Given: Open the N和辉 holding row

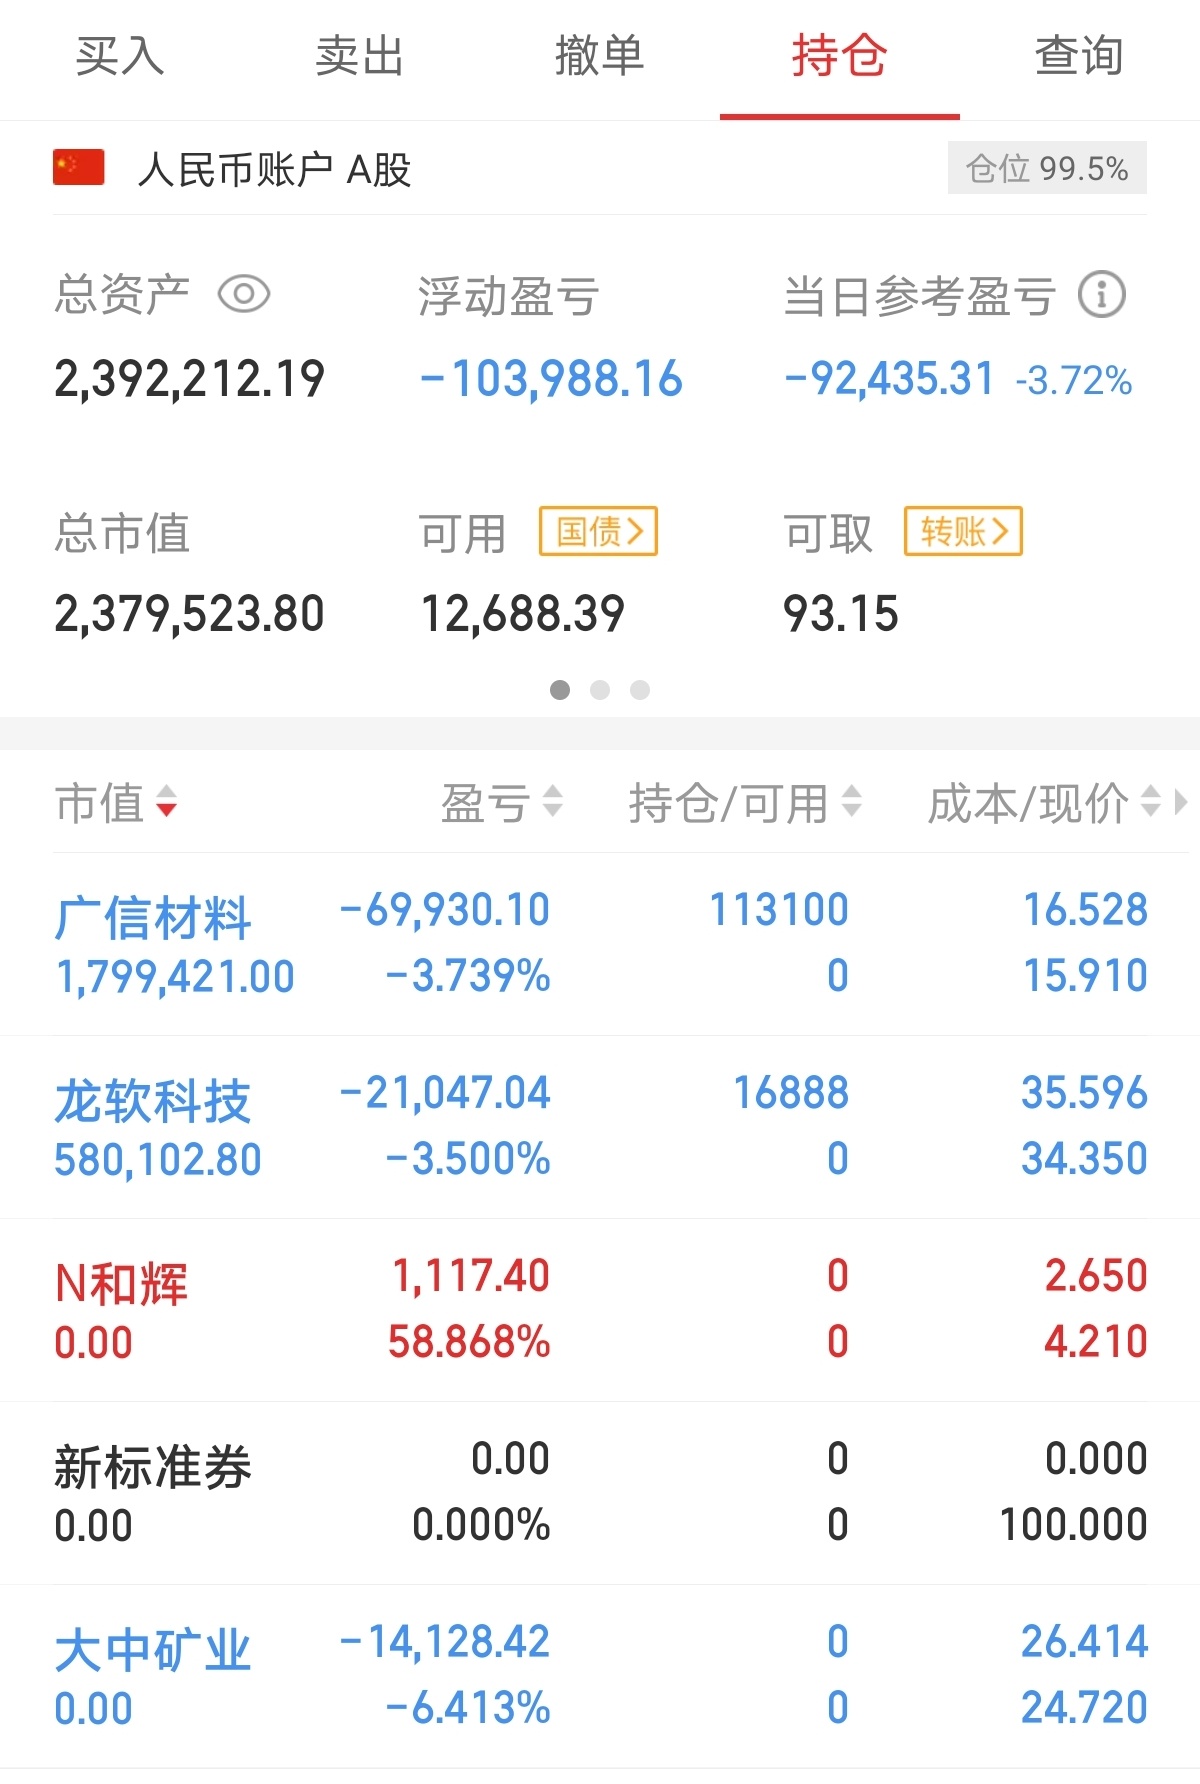Looking at the screenshot, I should click(600, 1310).
